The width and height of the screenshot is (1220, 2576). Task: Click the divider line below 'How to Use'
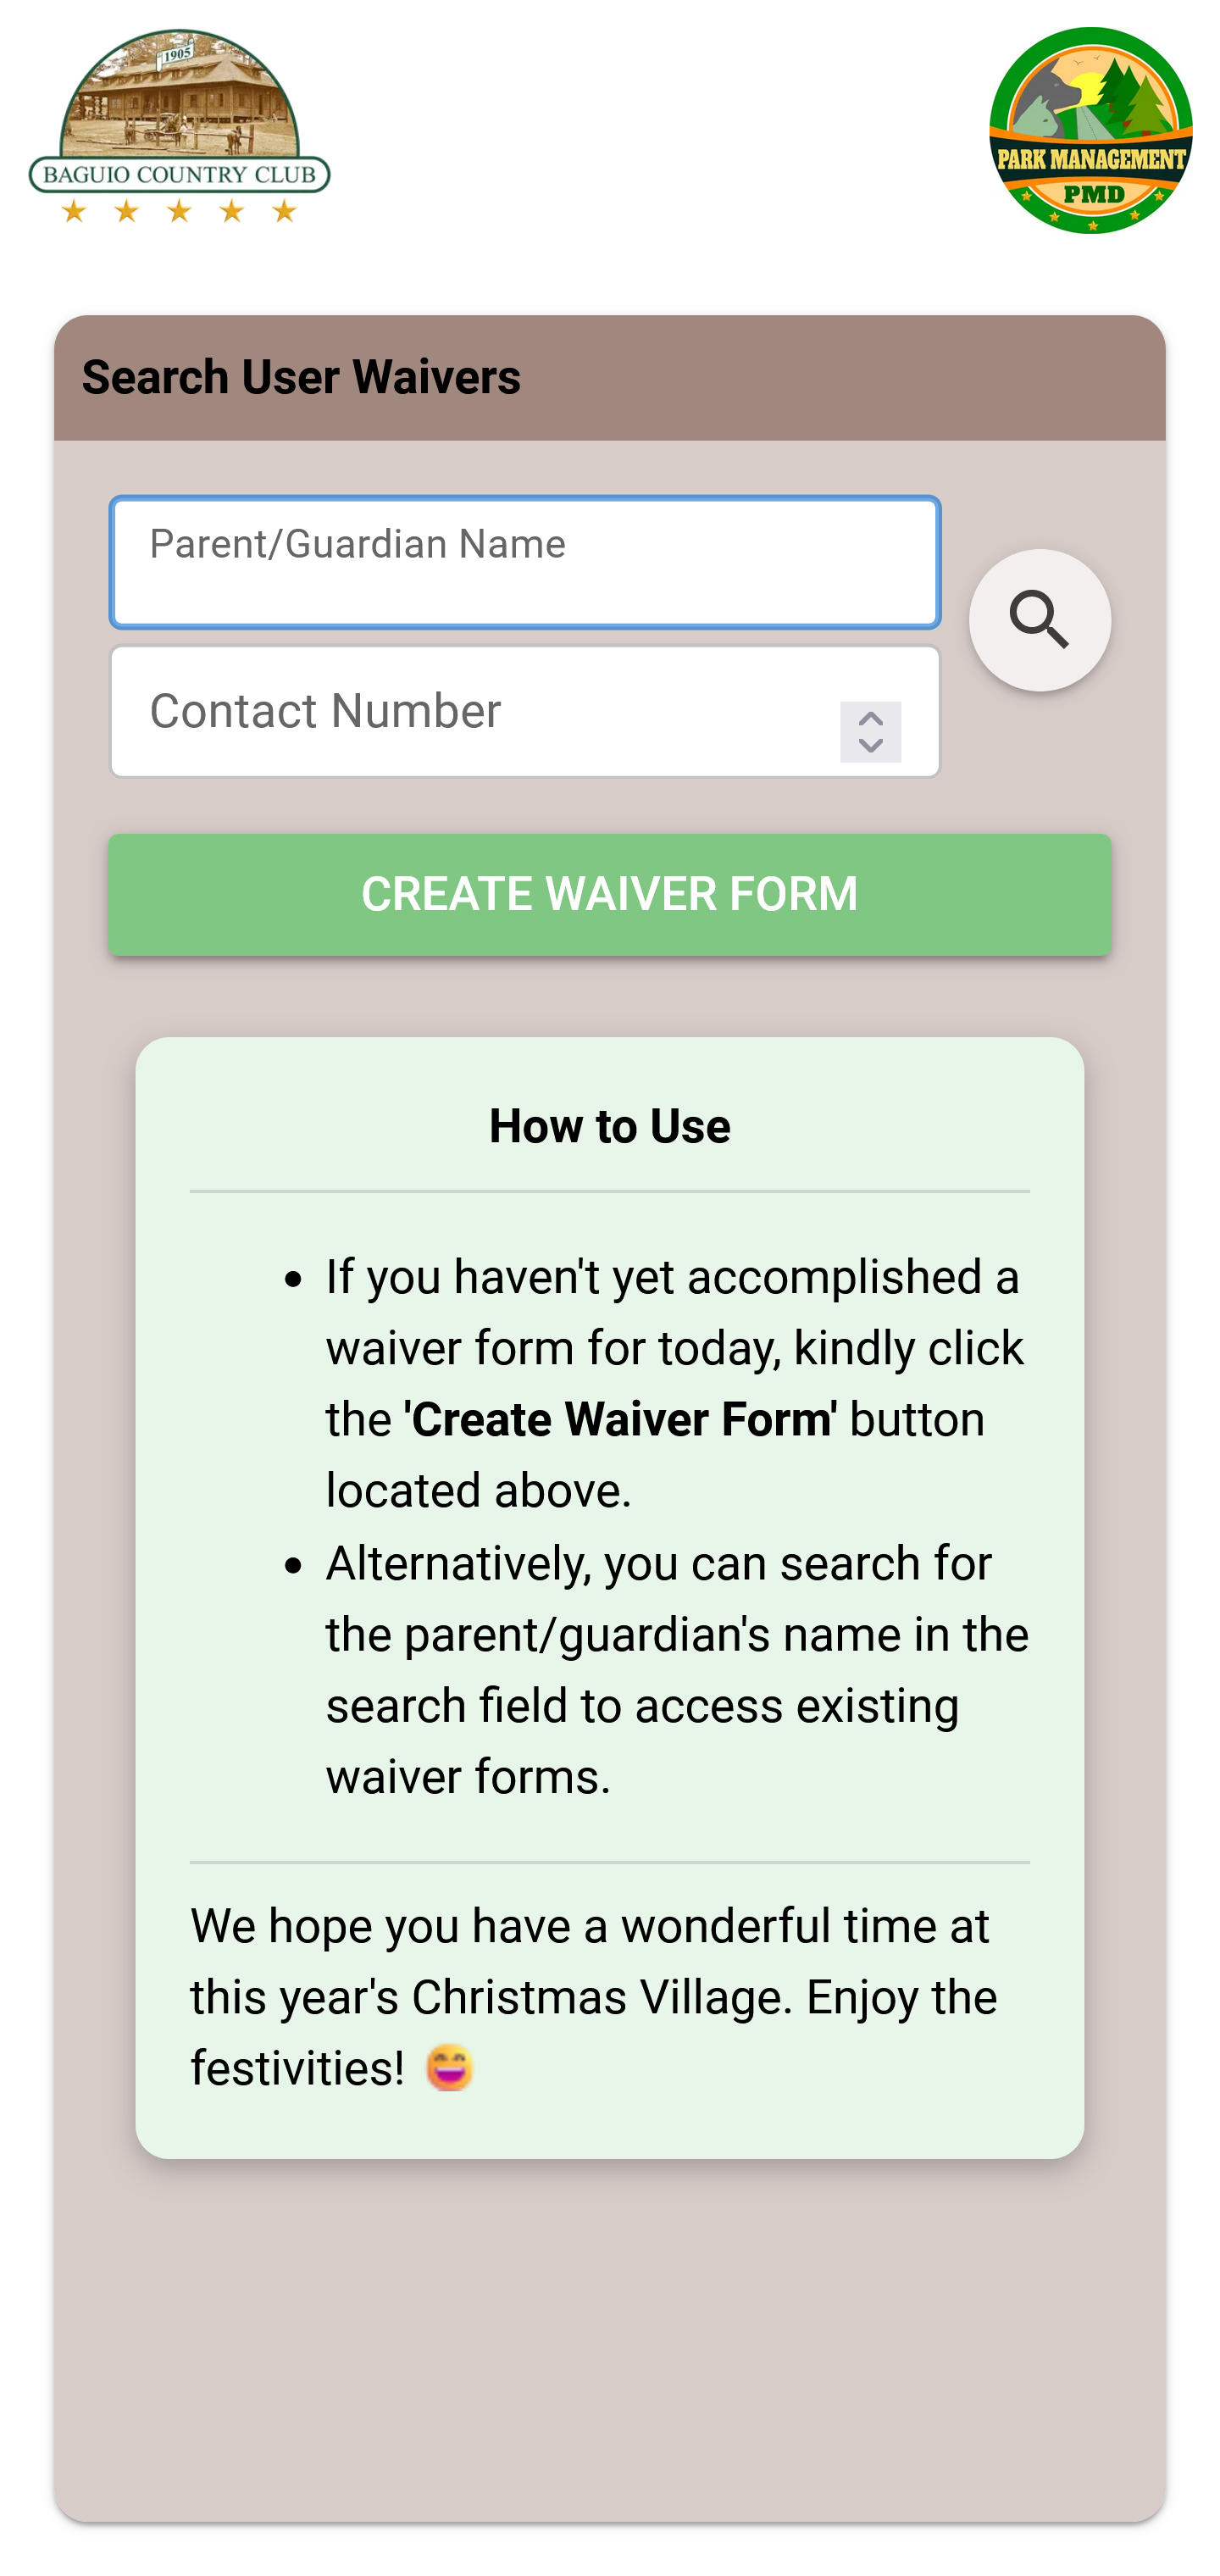pos(609,1191)
